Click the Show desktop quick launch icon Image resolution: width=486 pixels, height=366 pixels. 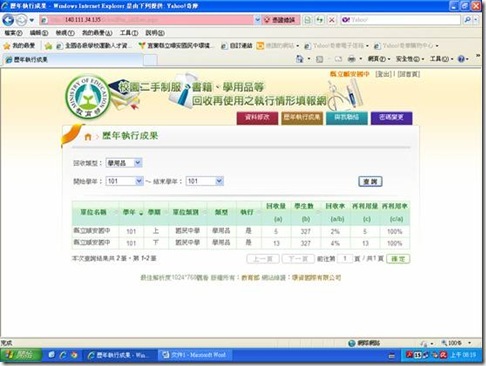pos(51,355)
